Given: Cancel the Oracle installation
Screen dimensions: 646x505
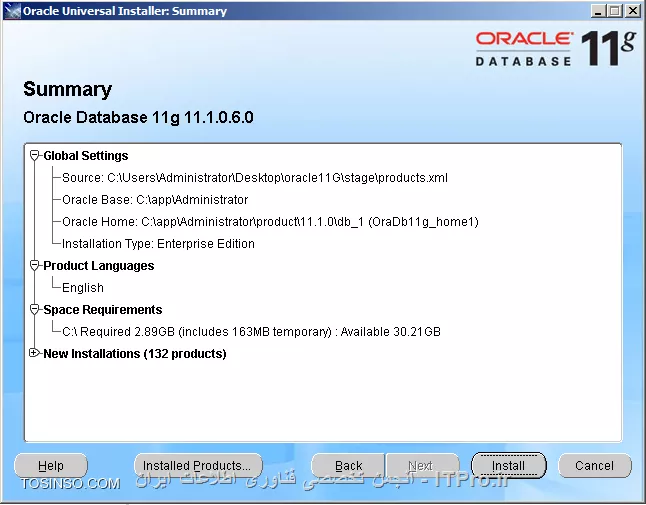Looking at the screenshot, I should pyautogui.click(x=595, y=466).
